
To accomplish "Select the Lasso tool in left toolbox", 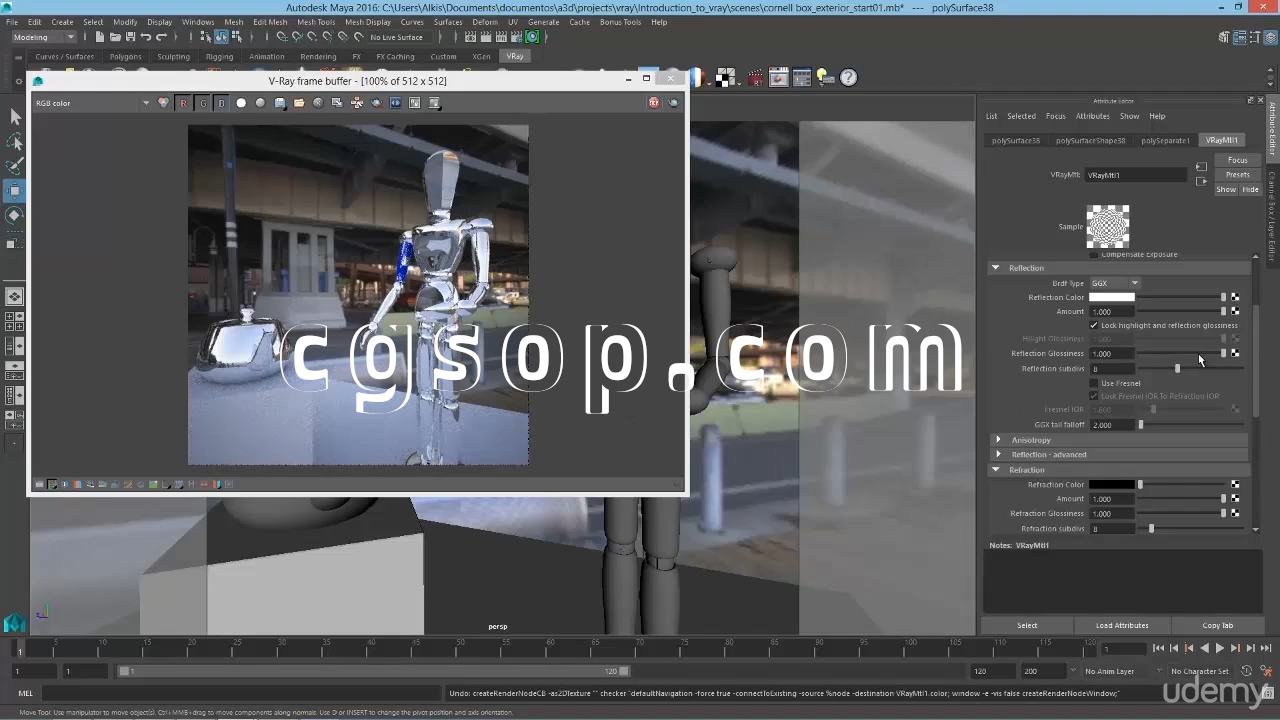I will [15, 142].
